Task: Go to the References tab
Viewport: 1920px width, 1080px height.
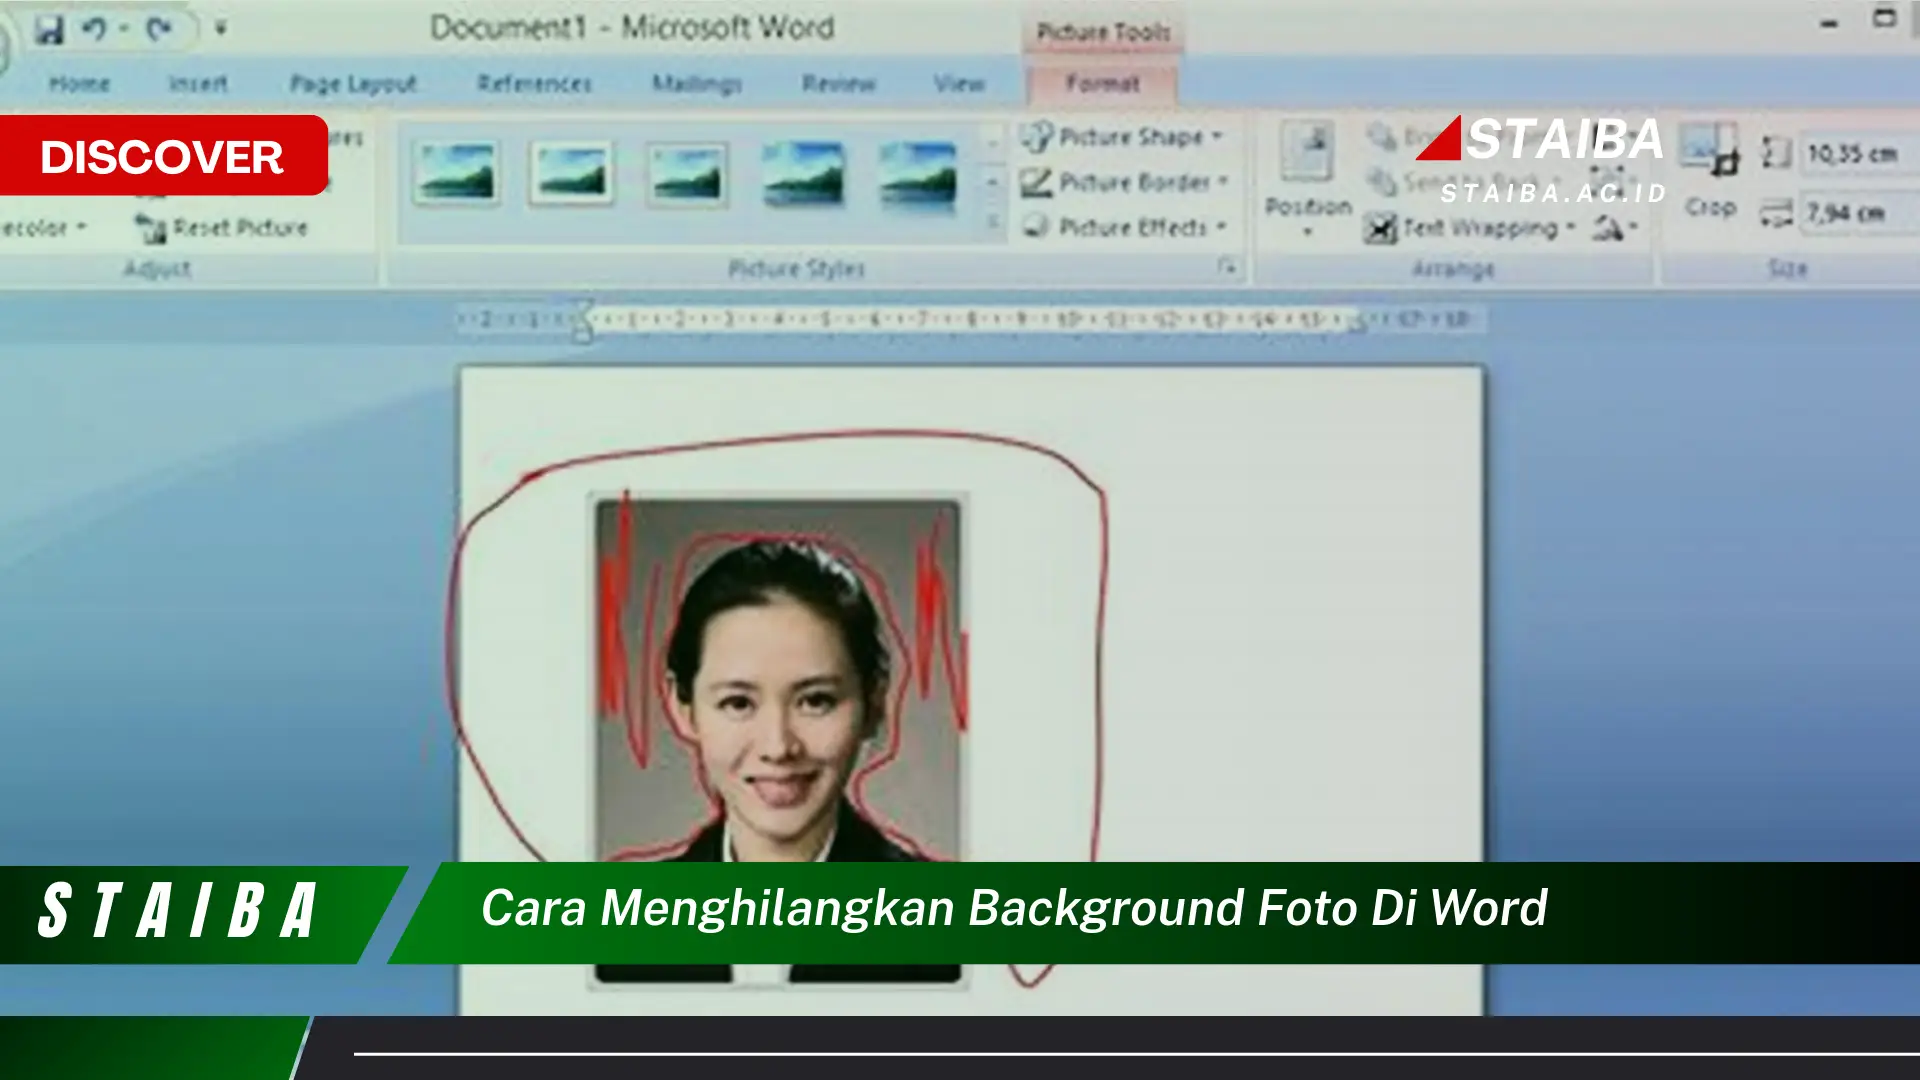Action: pos(535,84)
